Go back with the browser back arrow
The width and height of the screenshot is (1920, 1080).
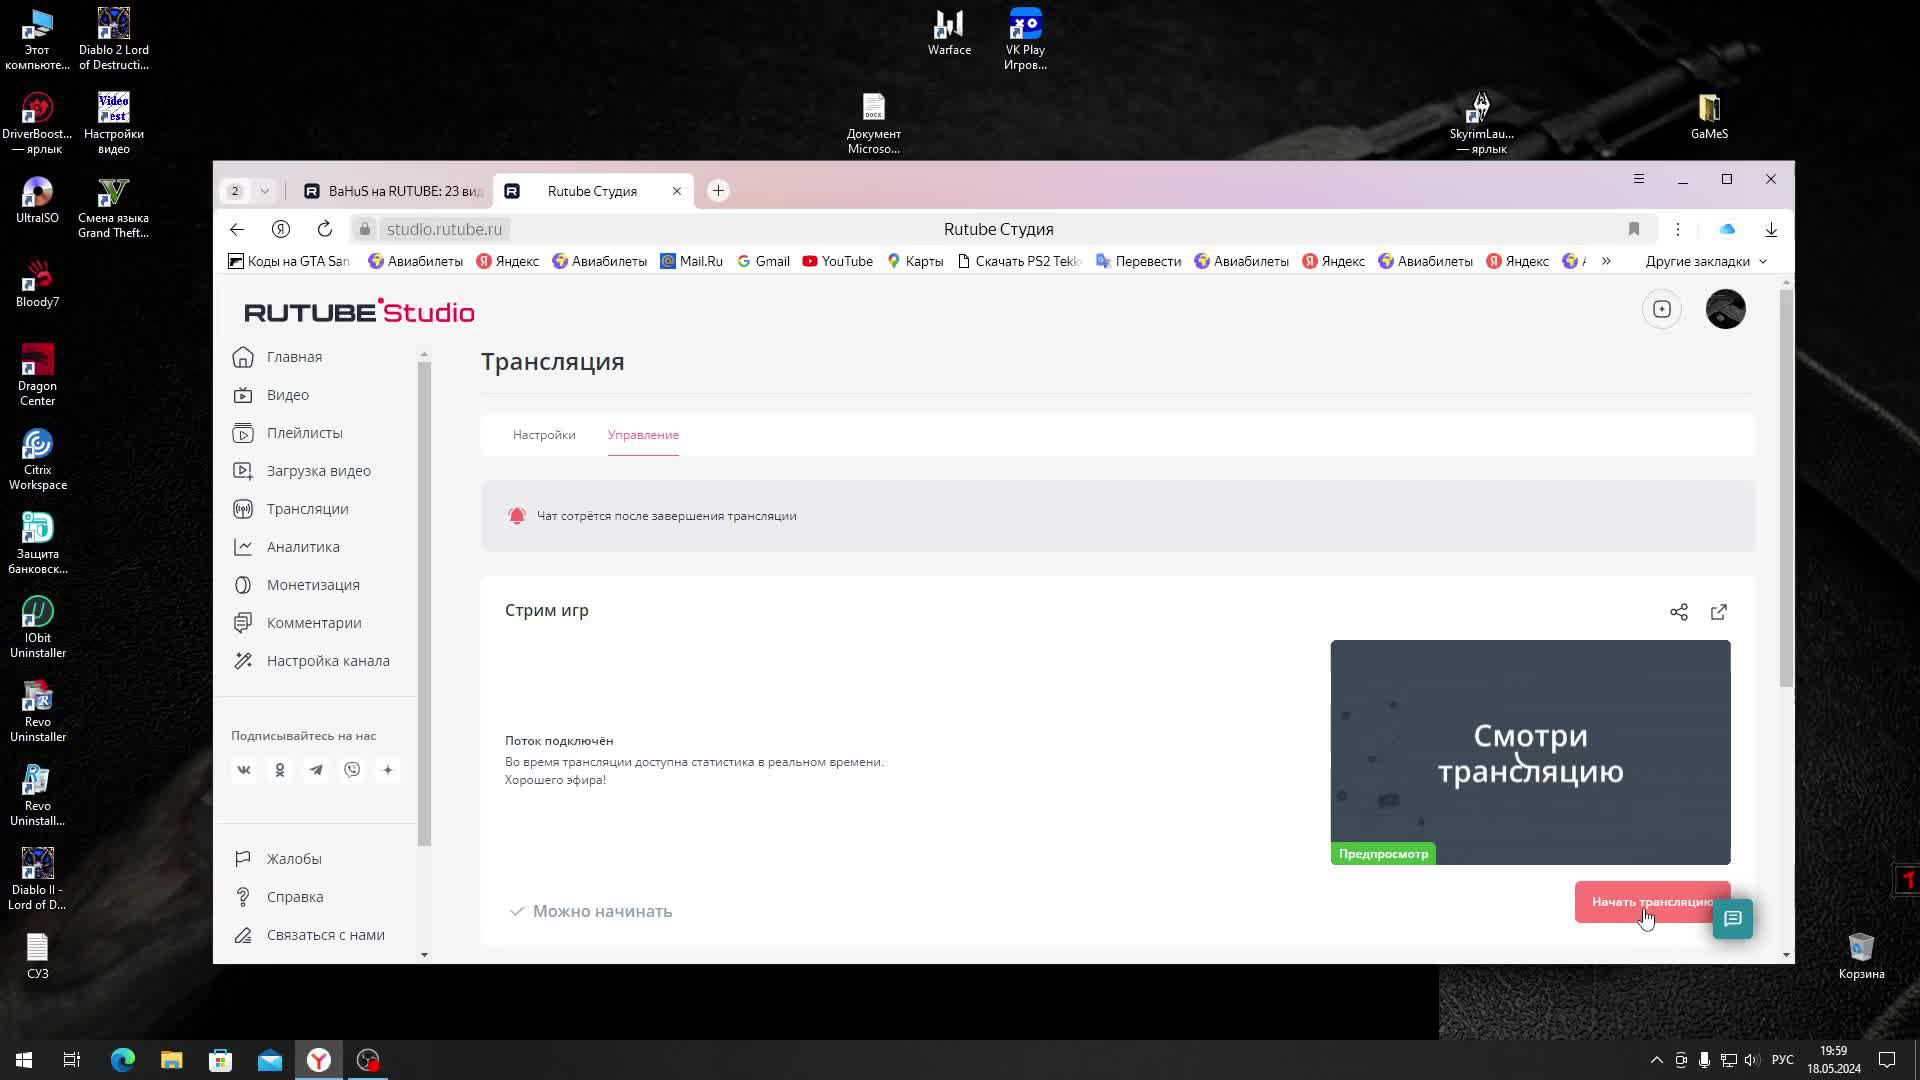[237, 229]
